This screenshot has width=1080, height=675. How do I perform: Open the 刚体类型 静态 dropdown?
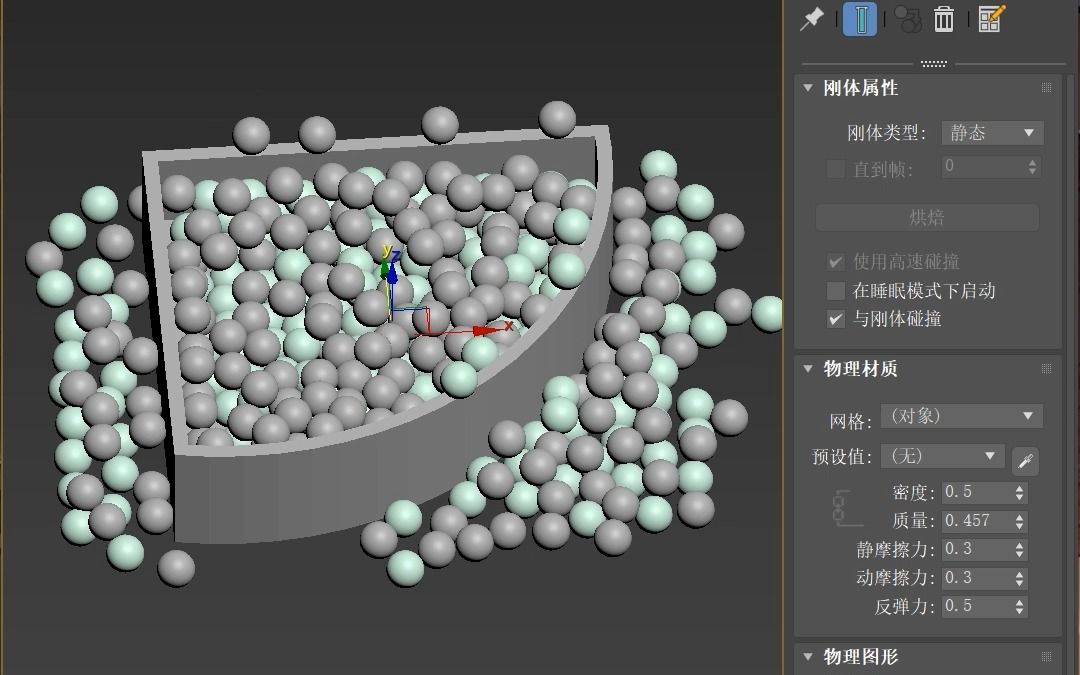click(x=992, y=132)
